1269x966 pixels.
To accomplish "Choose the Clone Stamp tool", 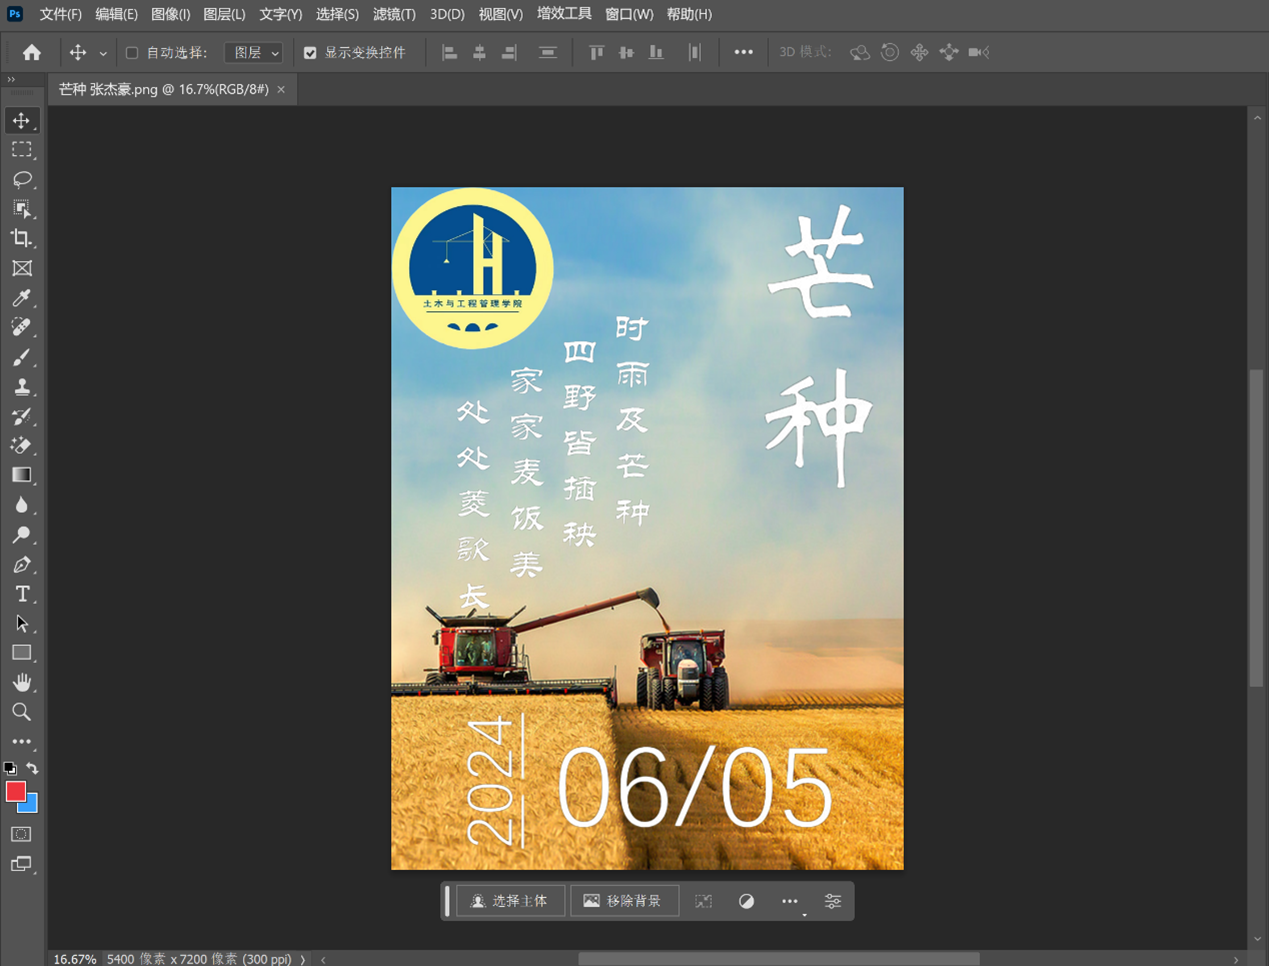I will [21, 387].
